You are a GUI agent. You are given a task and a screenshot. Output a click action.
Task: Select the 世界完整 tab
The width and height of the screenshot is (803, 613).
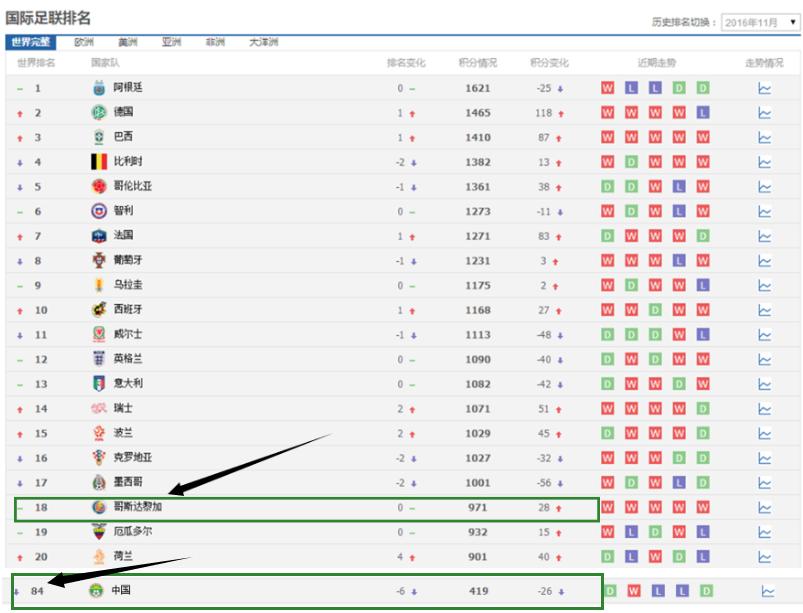tap(30, 42)
